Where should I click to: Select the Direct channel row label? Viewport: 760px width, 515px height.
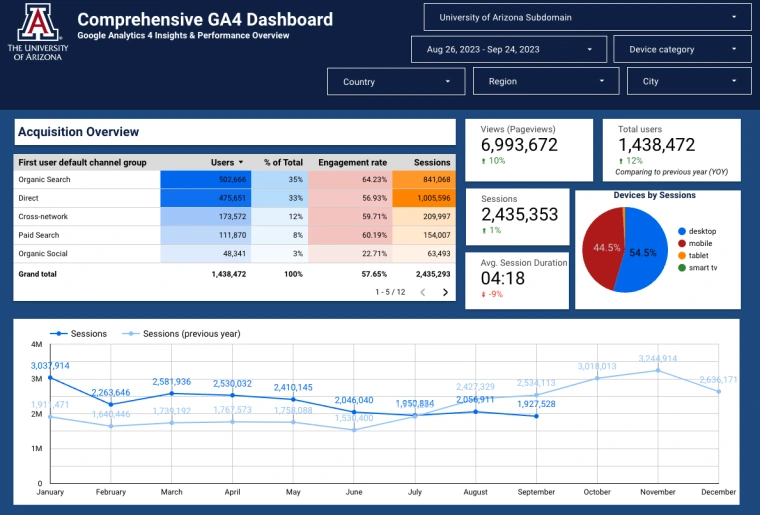click(28, 198)
